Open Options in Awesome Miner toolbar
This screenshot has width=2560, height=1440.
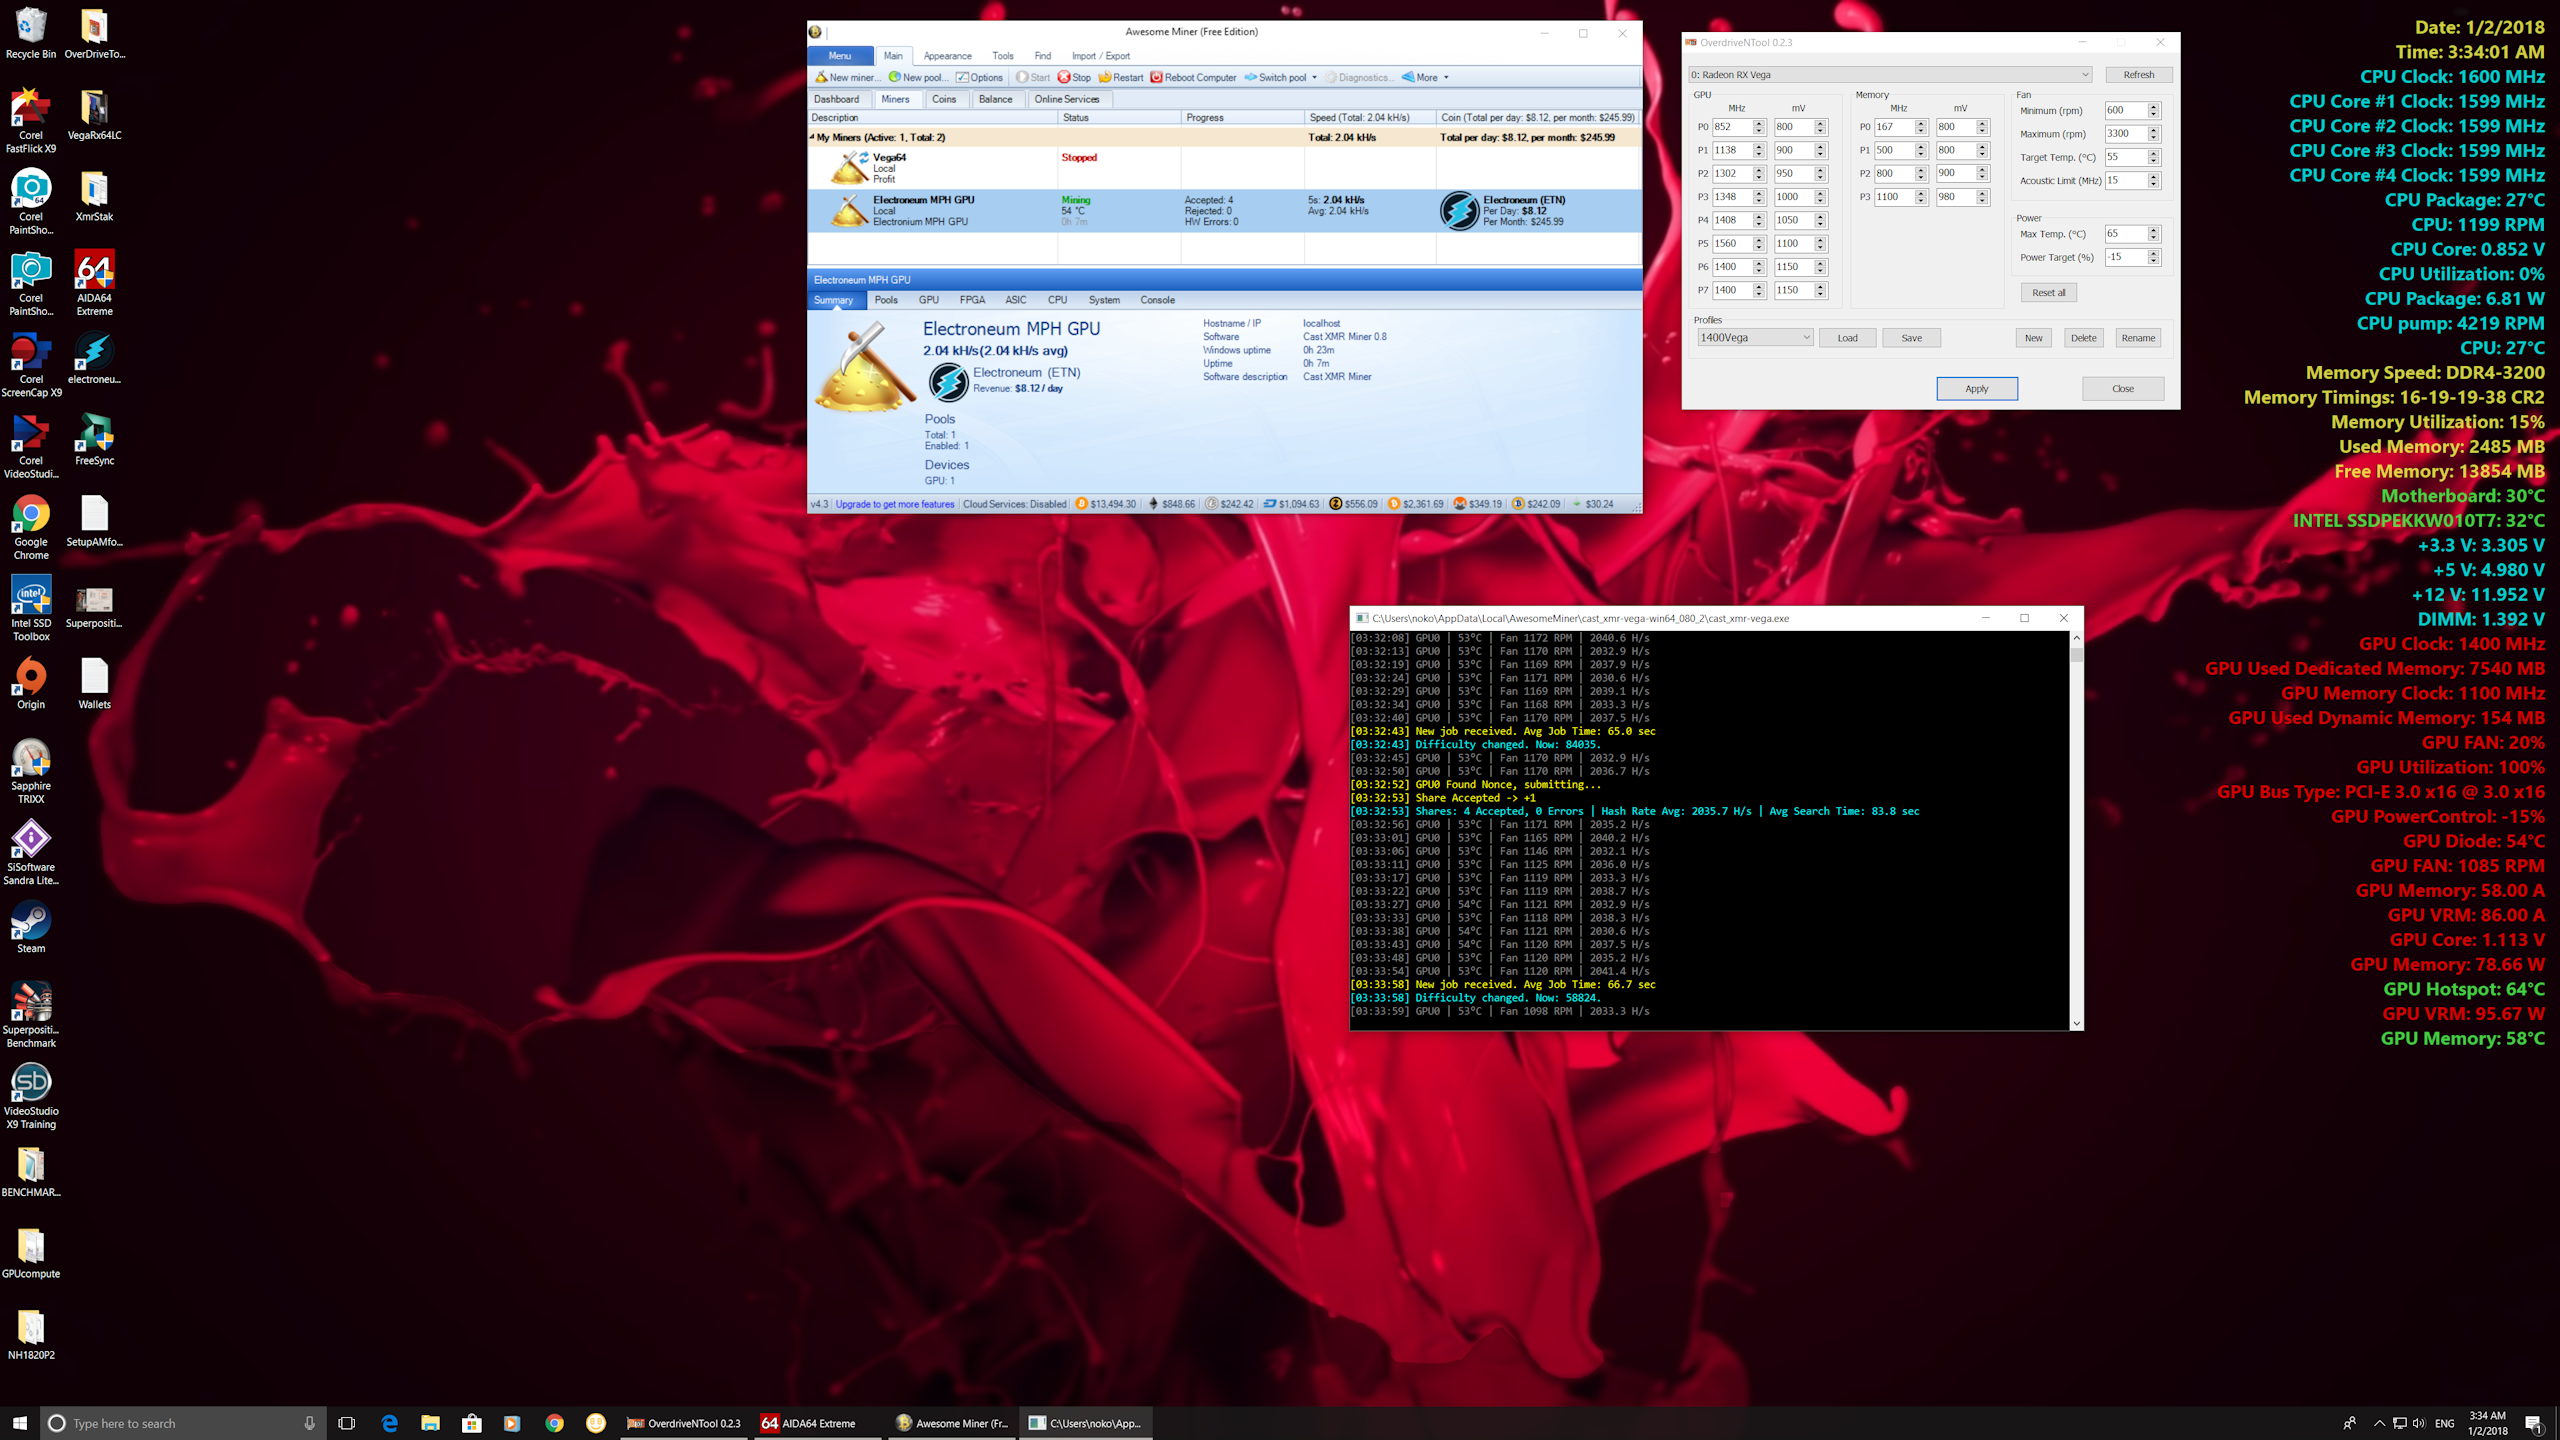(x=979, y=77)
